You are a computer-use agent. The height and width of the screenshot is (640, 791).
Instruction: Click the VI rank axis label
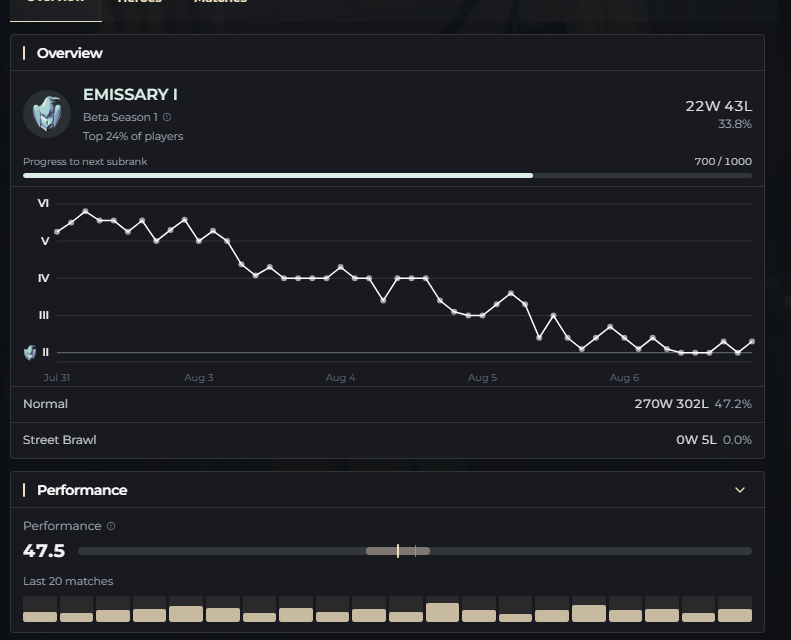pyautogui.click(x=43, y=203)
